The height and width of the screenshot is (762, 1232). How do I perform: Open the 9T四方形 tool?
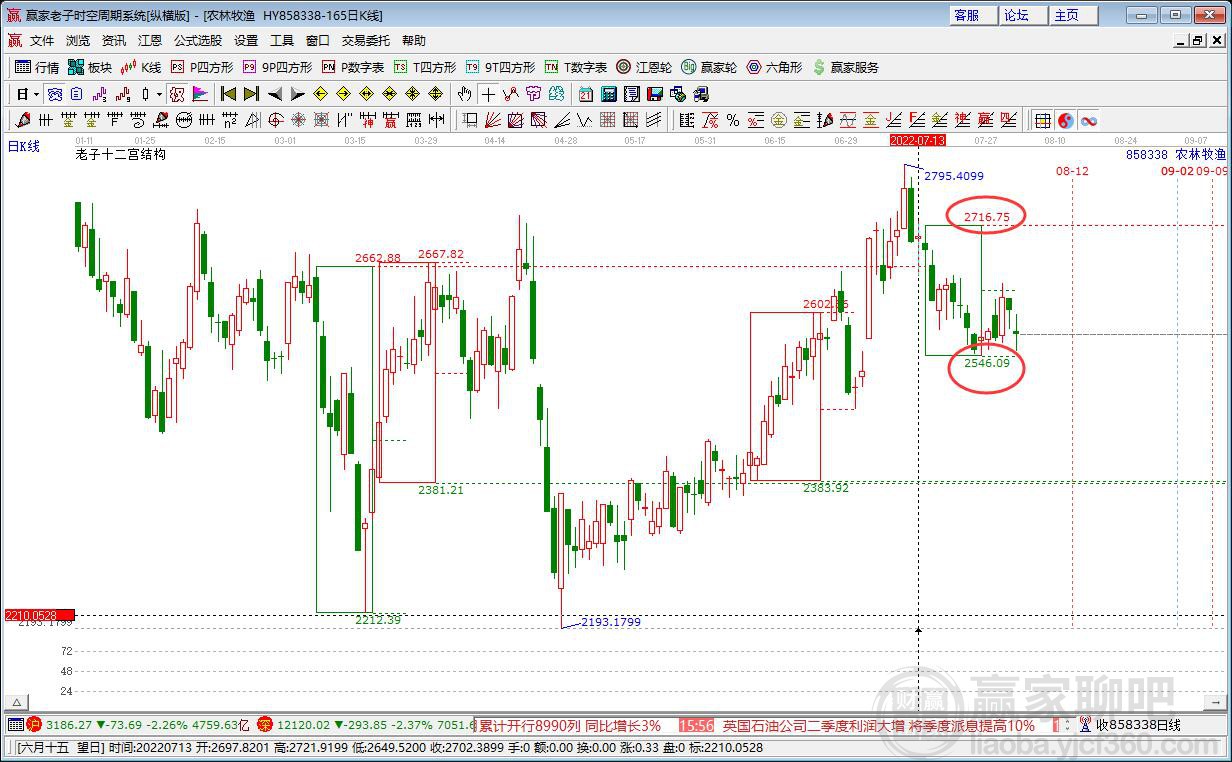pos(501,67)
